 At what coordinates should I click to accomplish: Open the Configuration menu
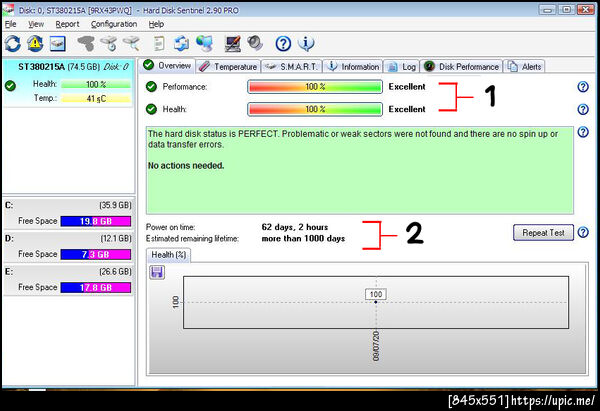click(x=114, y=24)
